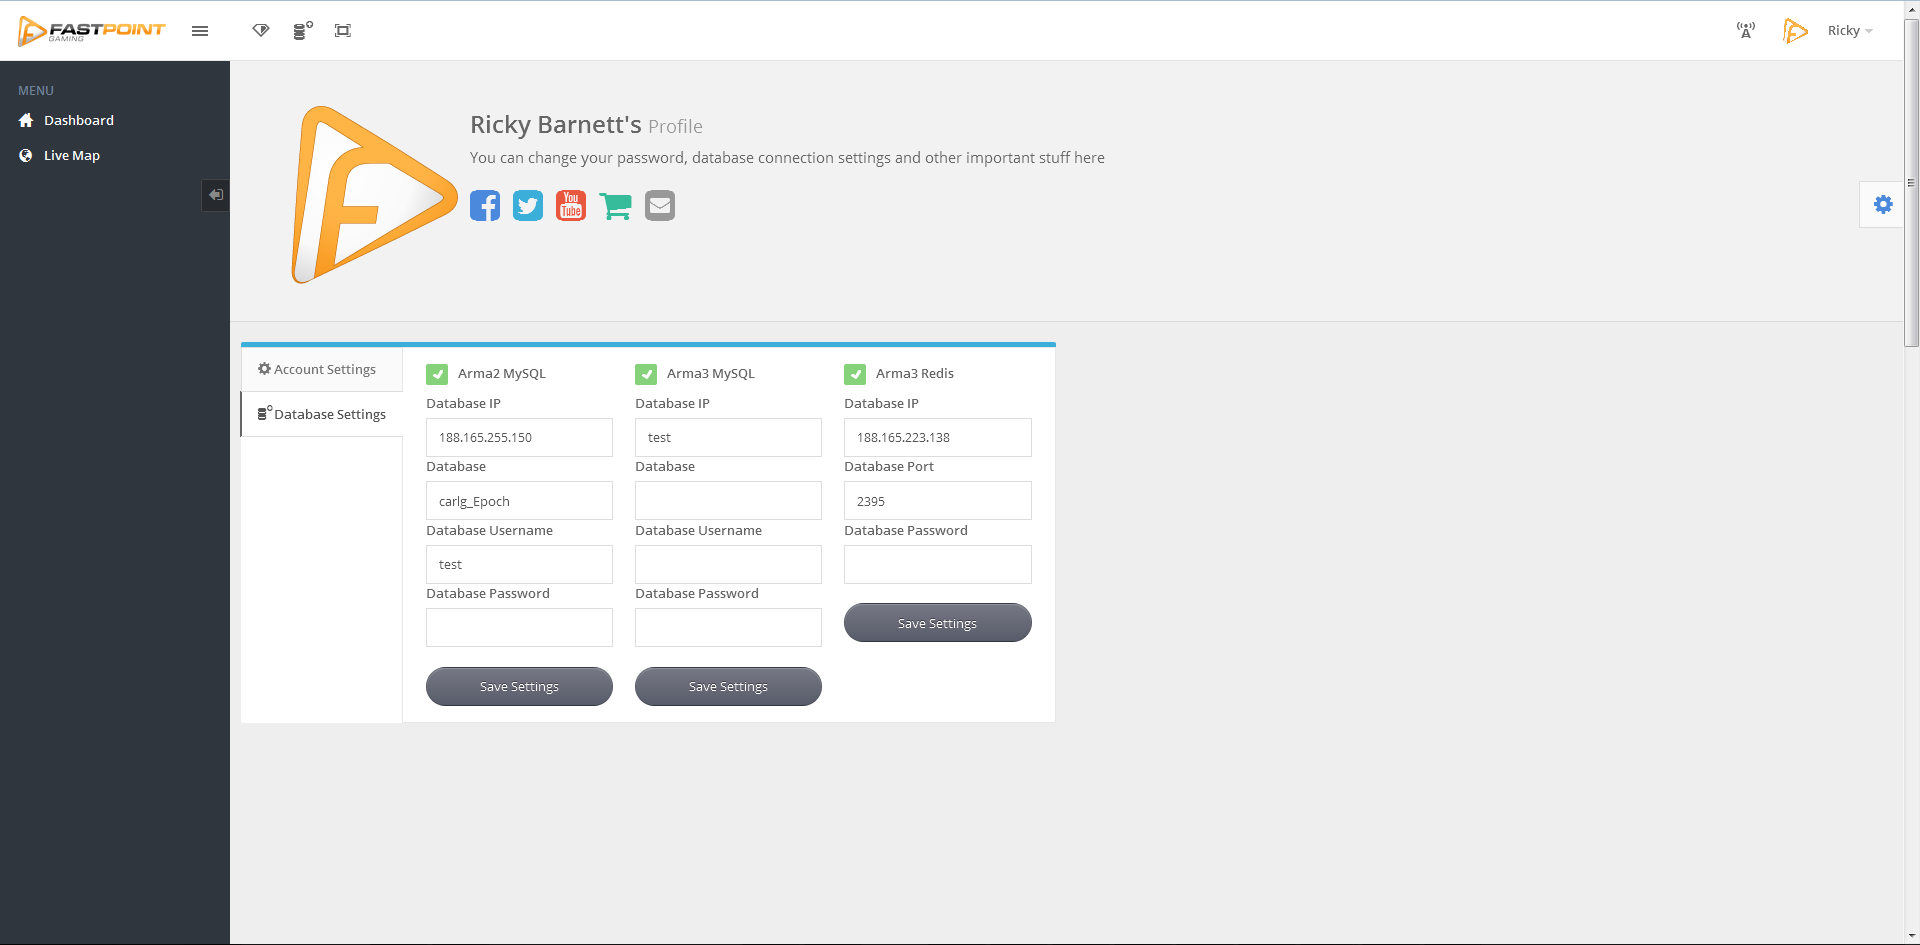The image size is (1920, 945).
Task: Open the Ricky user dropdown
Action: click(x=1850, y=31)
